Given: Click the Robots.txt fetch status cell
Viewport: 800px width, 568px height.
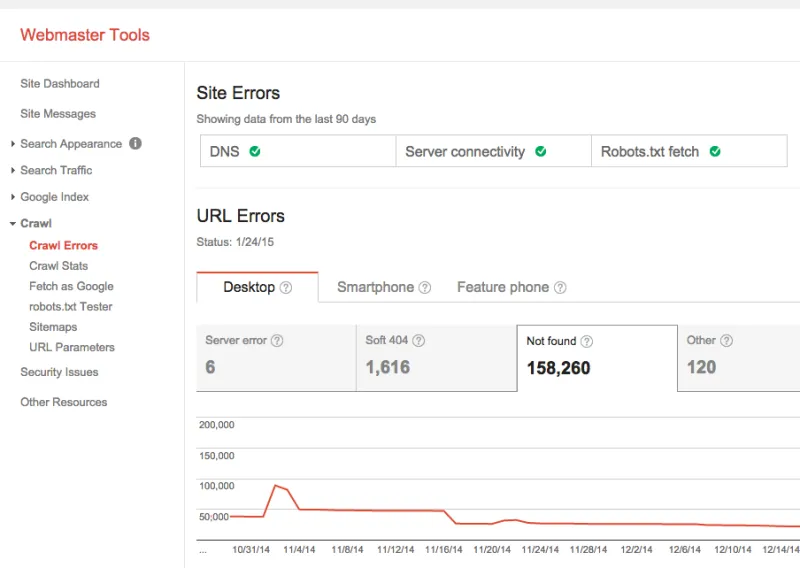Looking at the screenshot, I should click(x=689, y=151).
